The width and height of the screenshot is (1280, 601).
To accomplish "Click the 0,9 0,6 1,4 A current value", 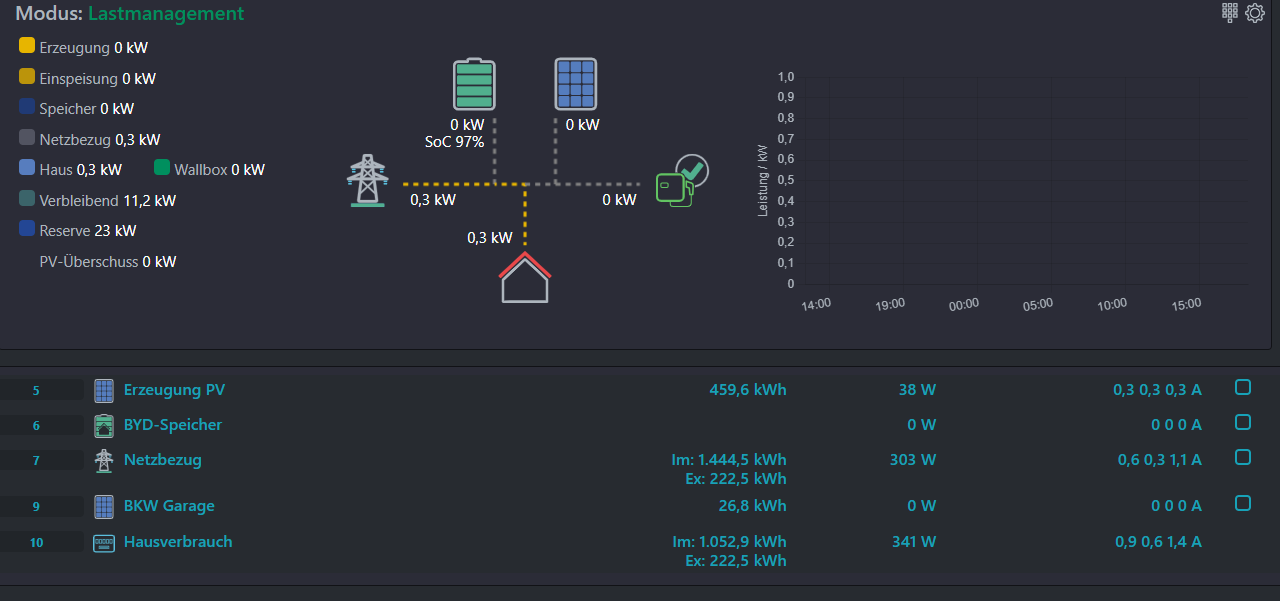I will coord(1159,542).
